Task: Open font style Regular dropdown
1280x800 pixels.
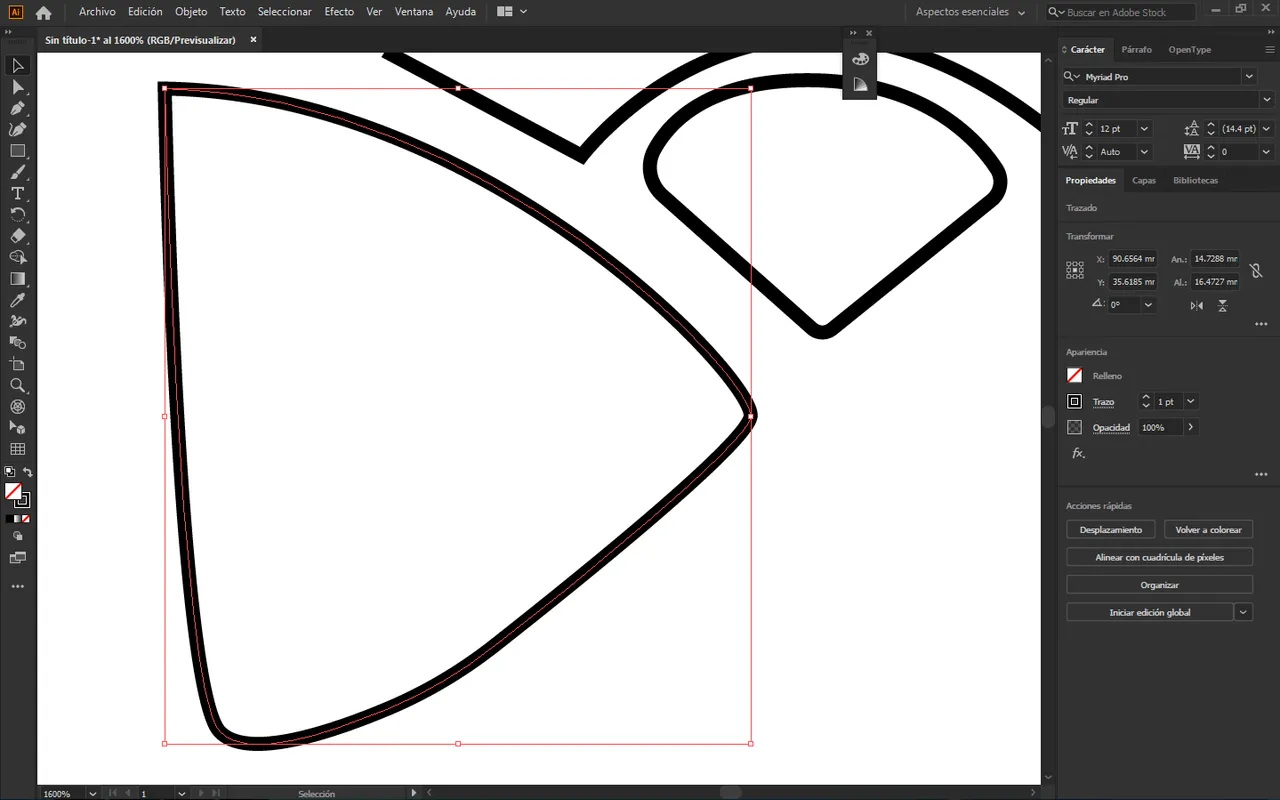Action: pos(1266,100)
